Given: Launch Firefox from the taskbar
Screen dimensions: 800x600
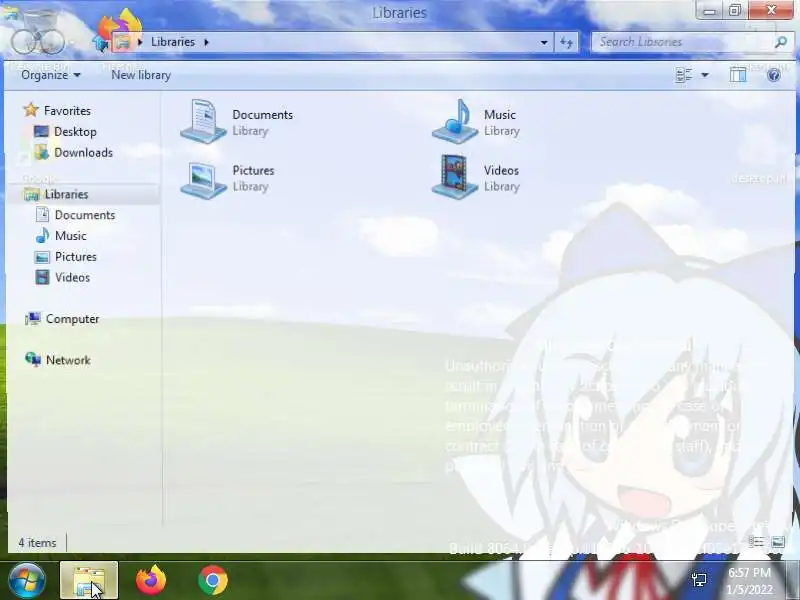Looking at the screenshot, I should [x=151, y=580].
